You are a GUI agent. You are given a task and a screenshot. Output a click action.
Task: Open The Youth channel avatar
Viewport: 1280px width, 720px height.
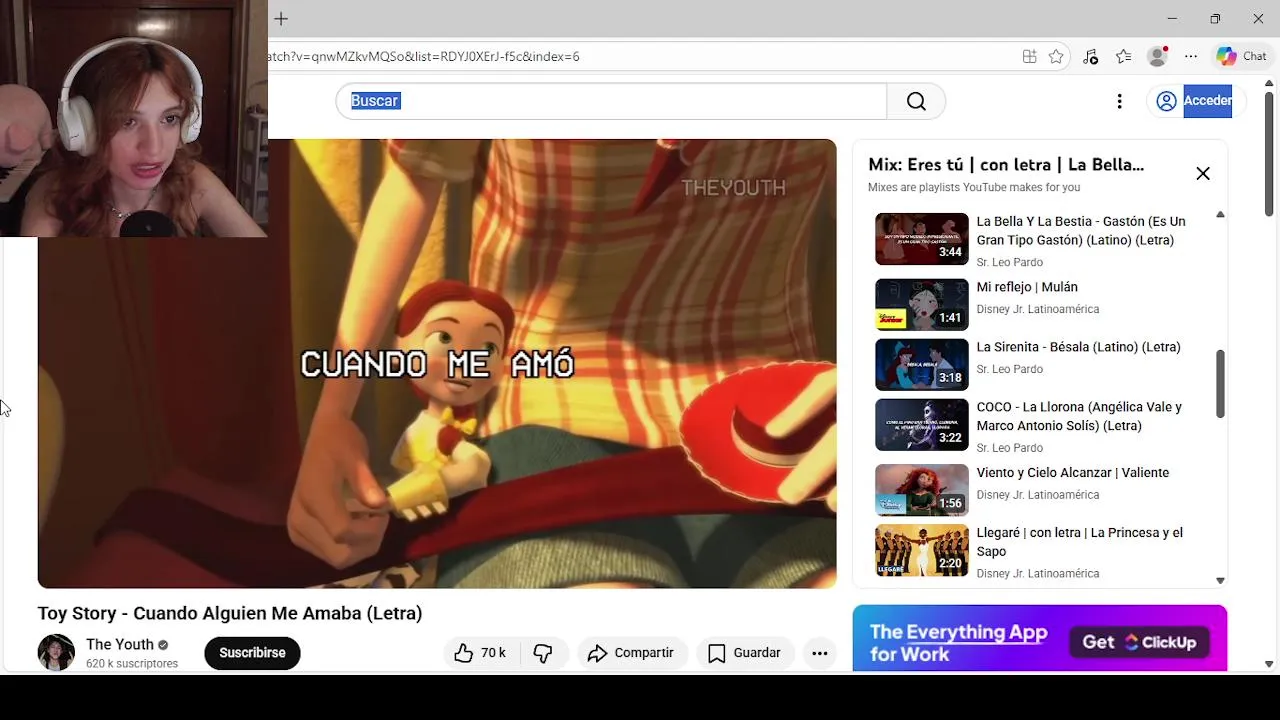pos(56,653)
